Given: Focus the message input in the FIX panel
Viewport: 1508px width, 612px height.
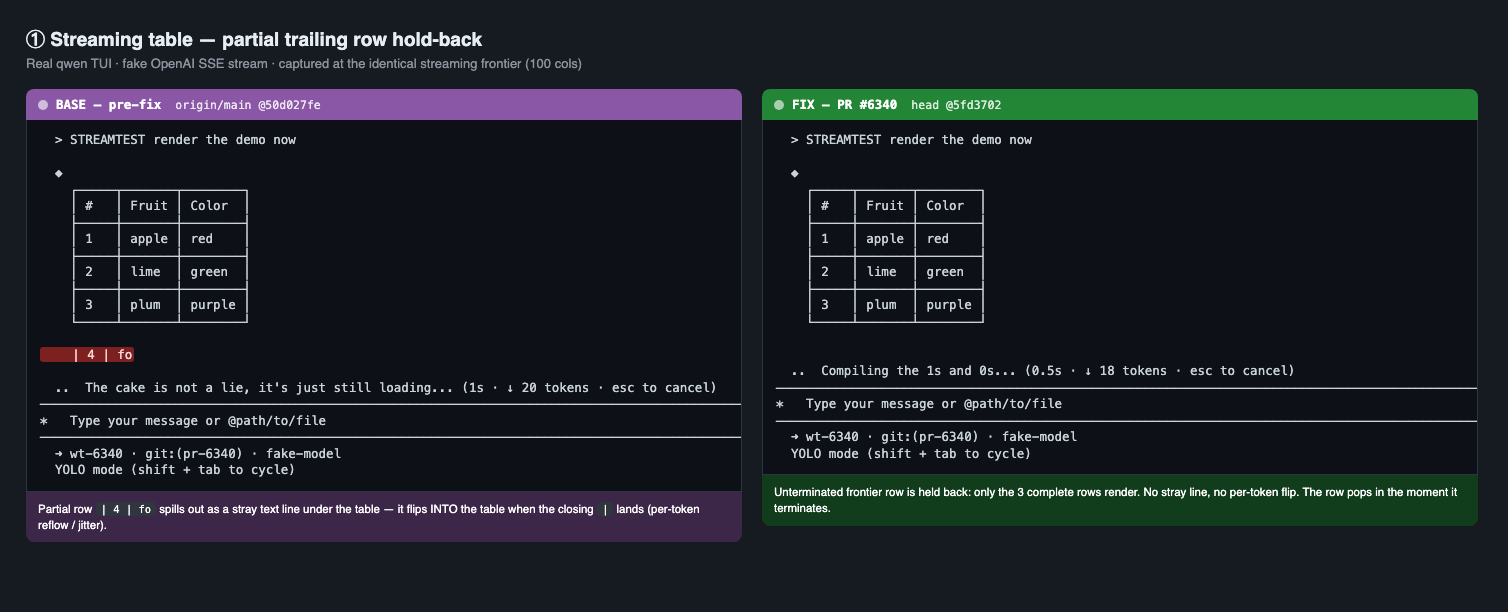Looking at the screenshot, I should (1126, 404).
